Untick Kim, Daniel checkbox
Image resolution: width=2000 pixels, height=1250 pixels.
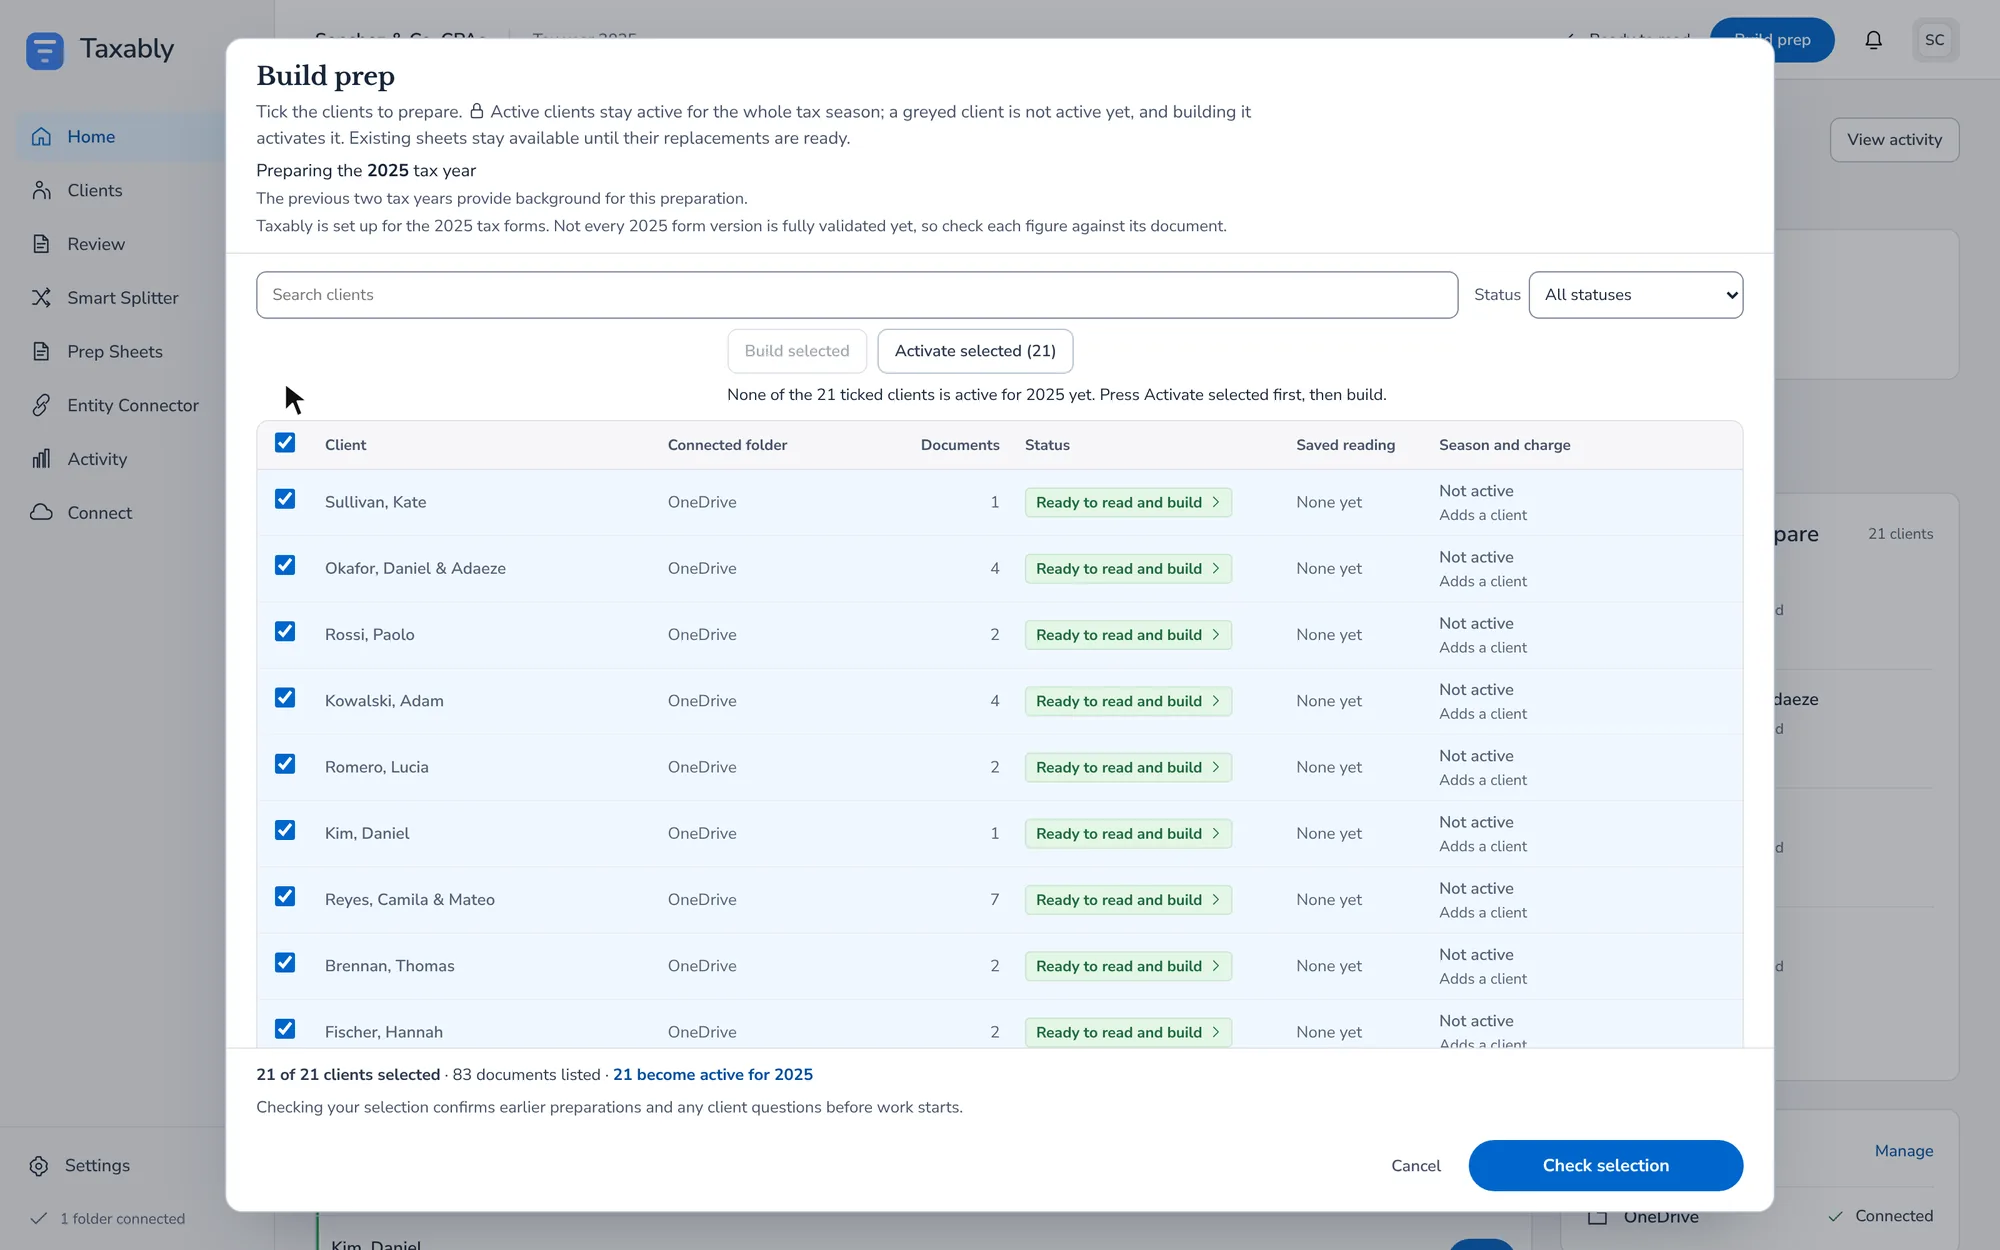[x=285, y=830]
